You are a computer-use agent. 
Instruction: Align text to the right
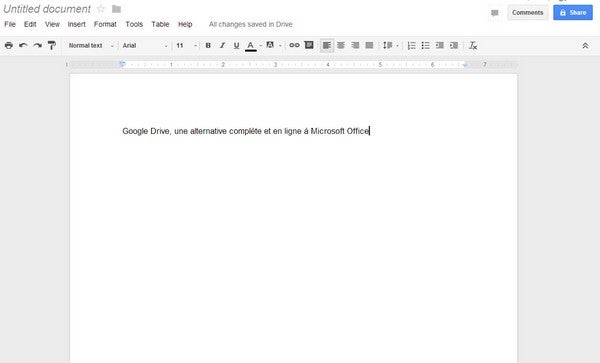pos(355,46)
